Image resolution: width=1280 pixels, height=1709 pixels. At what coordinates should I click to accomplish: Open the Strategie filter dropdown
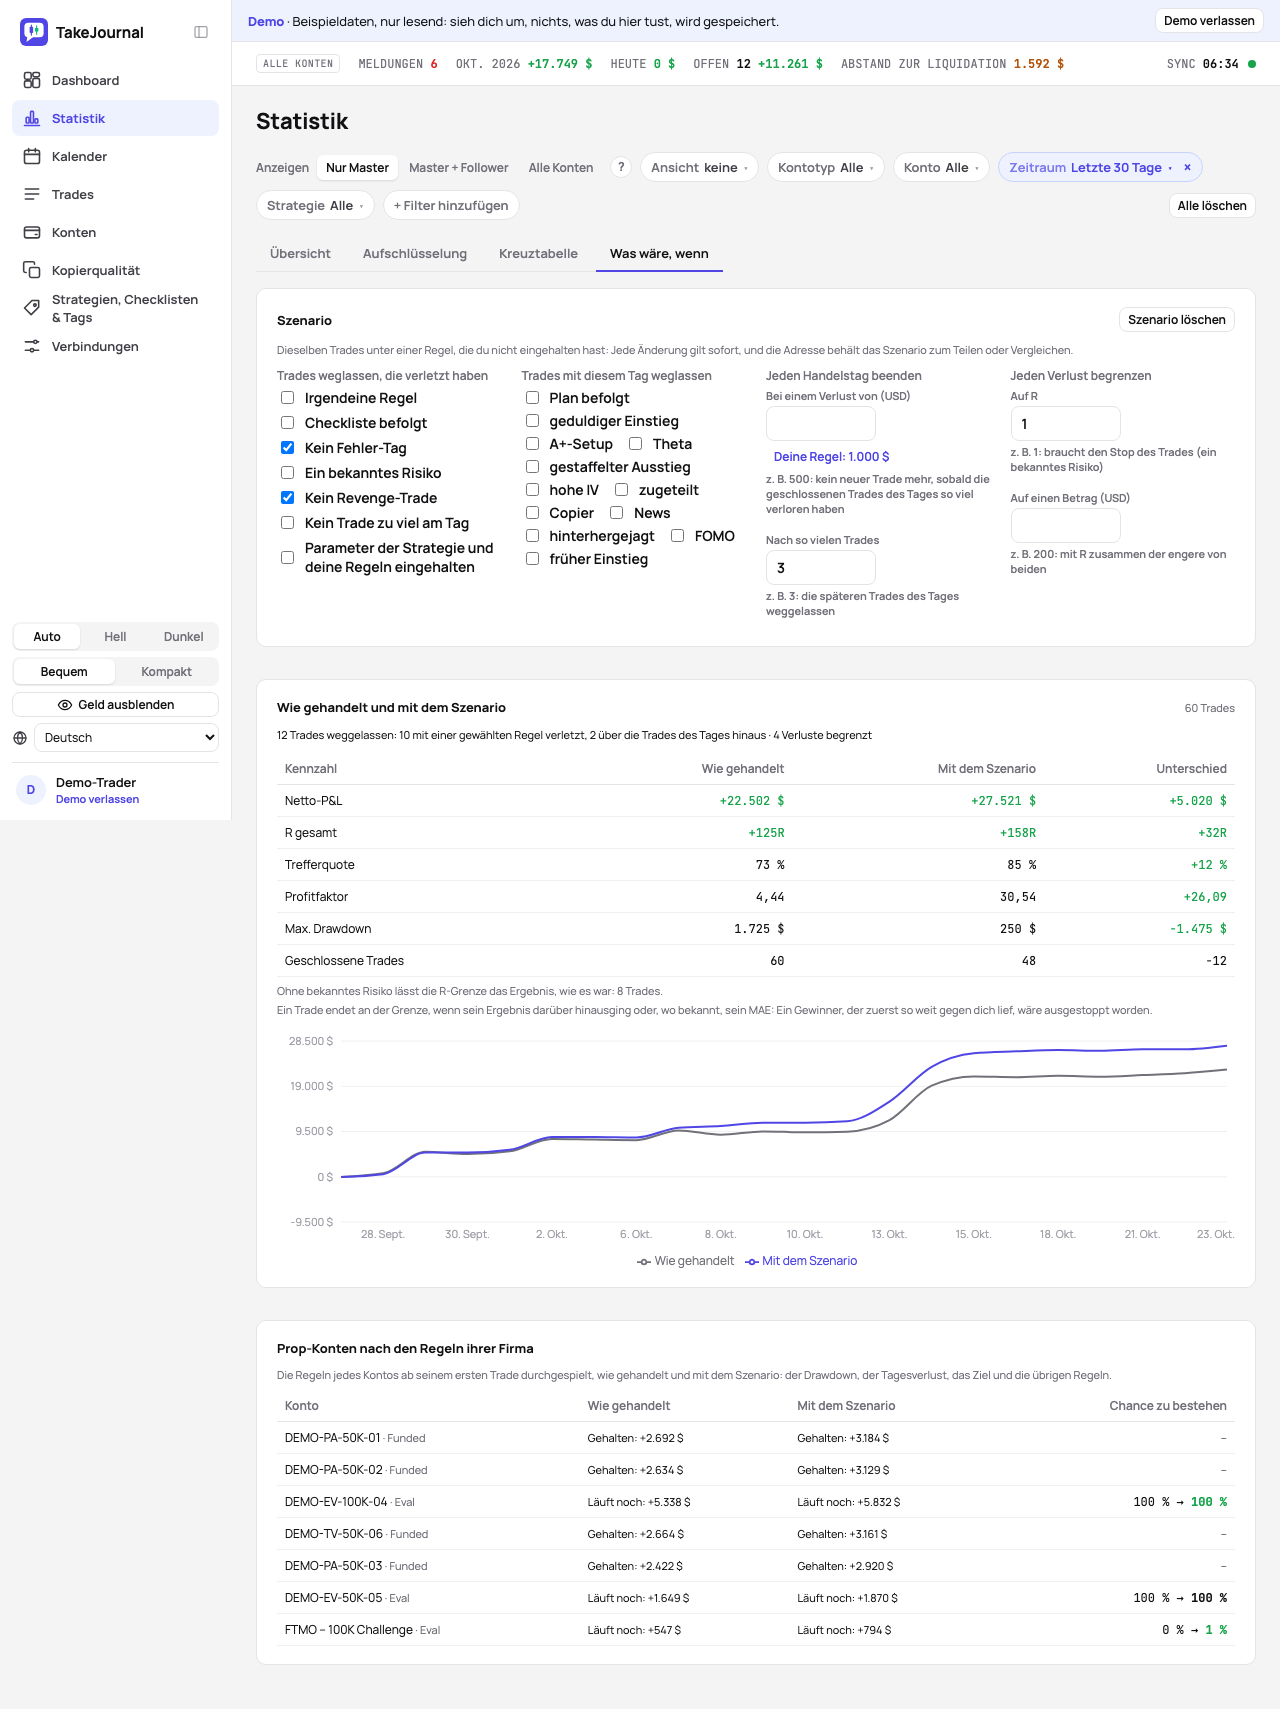[x=315, y=205]
